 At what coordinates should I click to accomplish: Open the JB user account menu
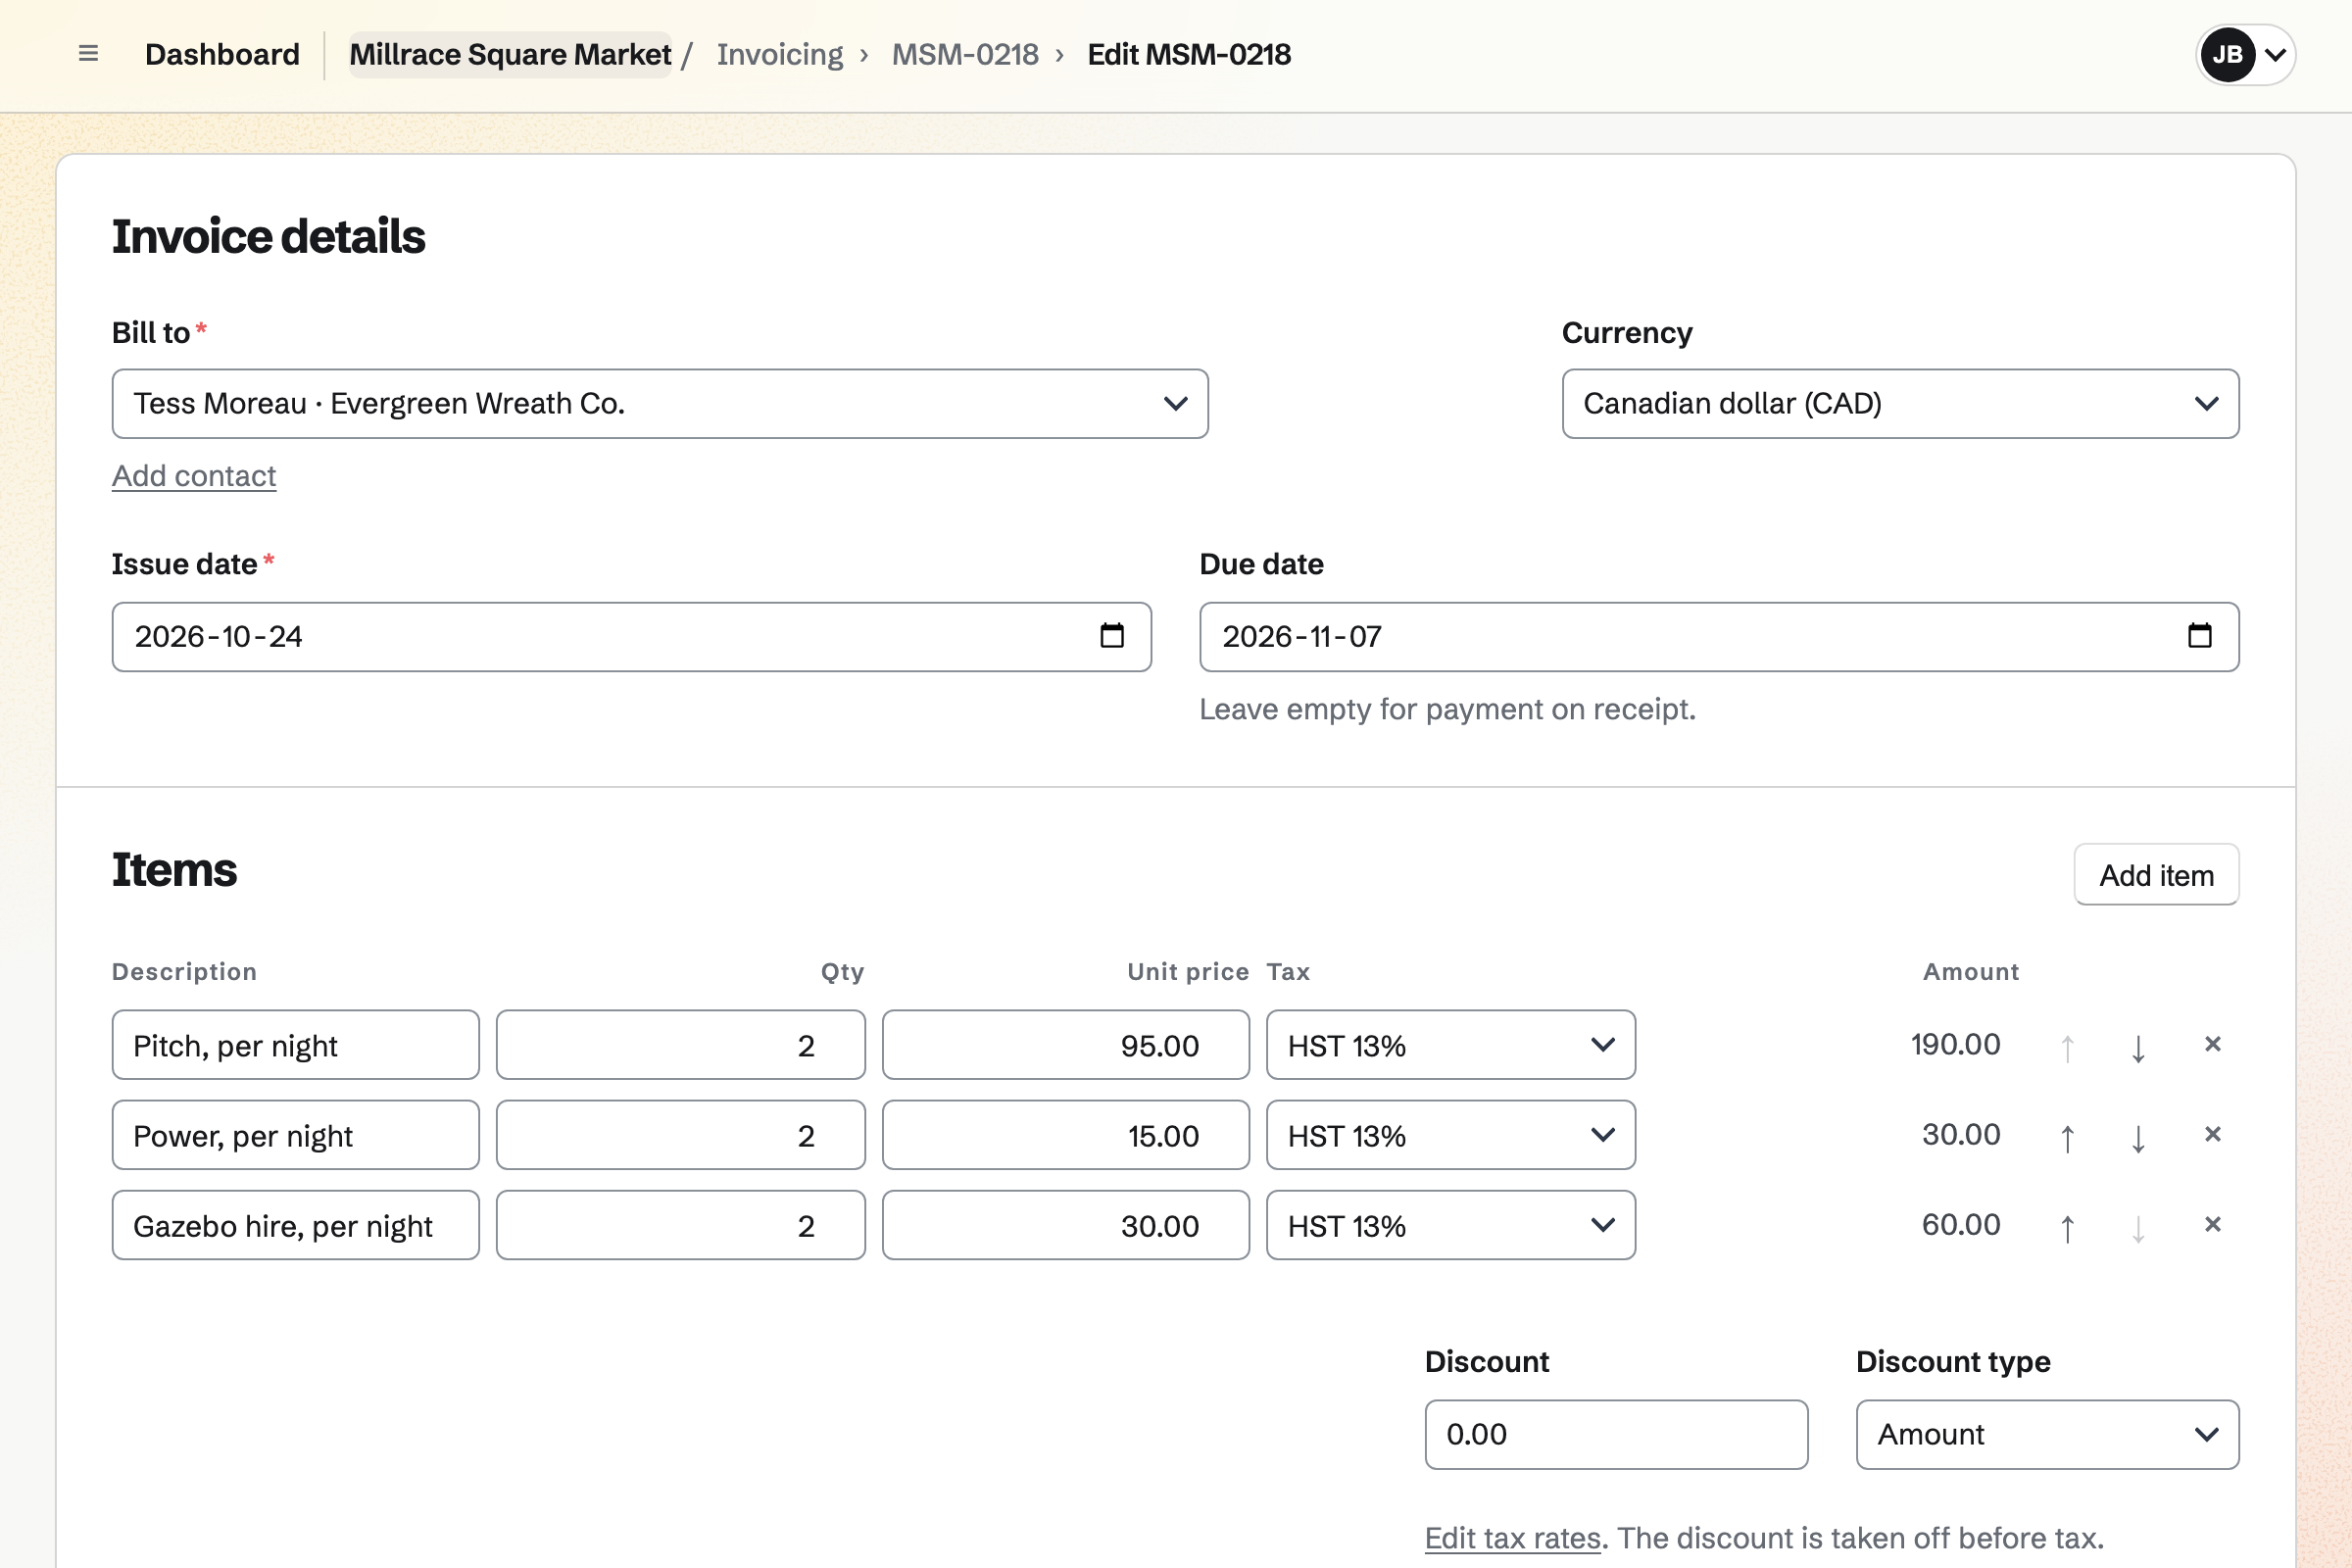tap(2244, 54)
